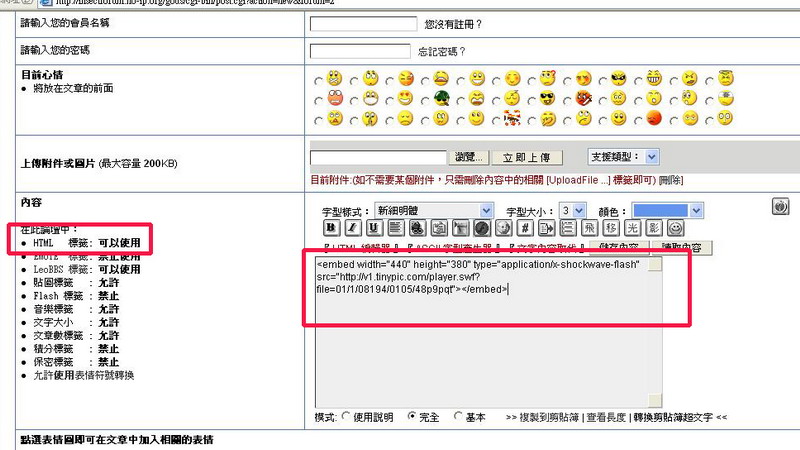
Task: Select the 使用說明 mode radio button
Action: [x=347, y=416]
